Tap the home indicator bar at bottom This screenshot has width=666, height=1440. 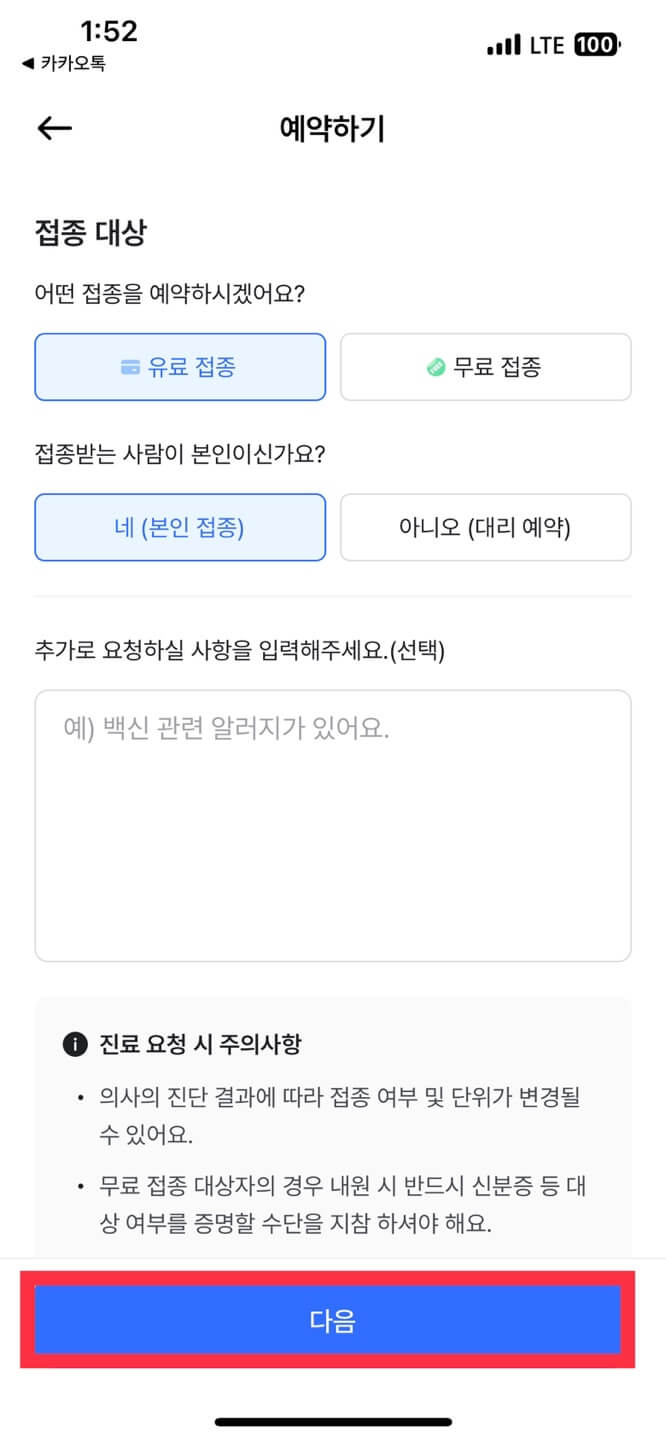point(332,1420)
